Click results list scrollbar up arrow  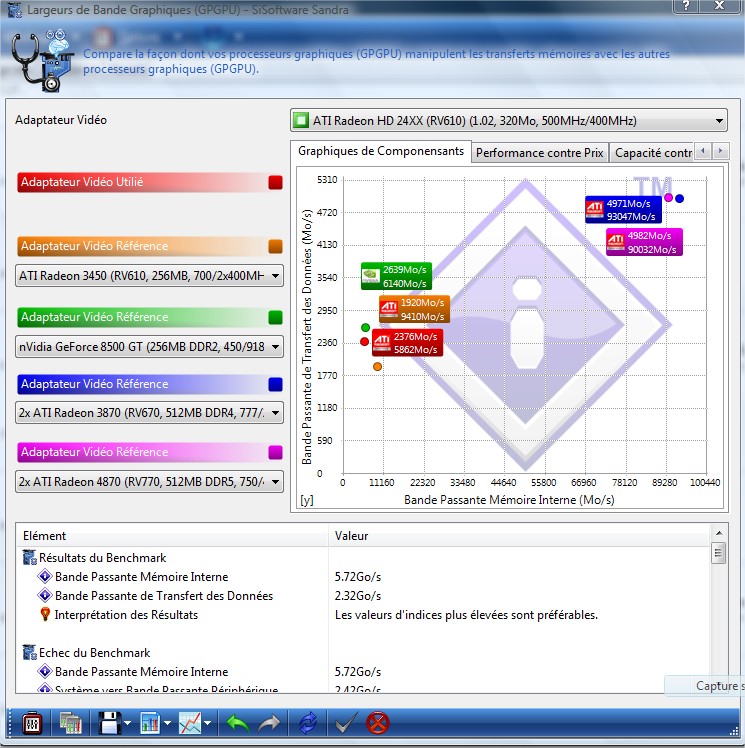point(719,533)
